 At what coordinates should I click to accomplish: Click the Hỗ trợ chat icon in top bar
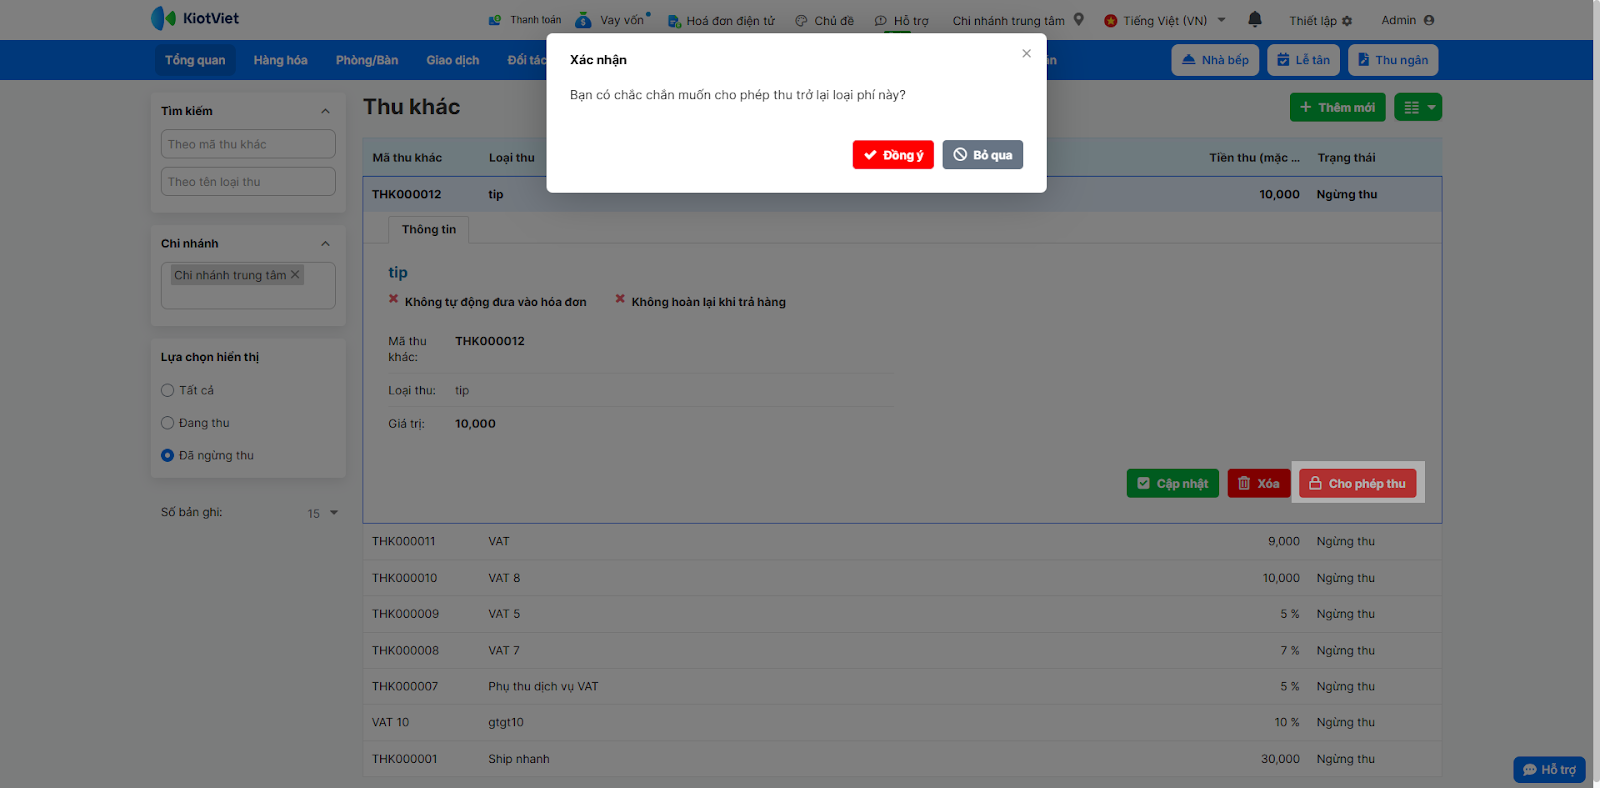coord(880,21)
